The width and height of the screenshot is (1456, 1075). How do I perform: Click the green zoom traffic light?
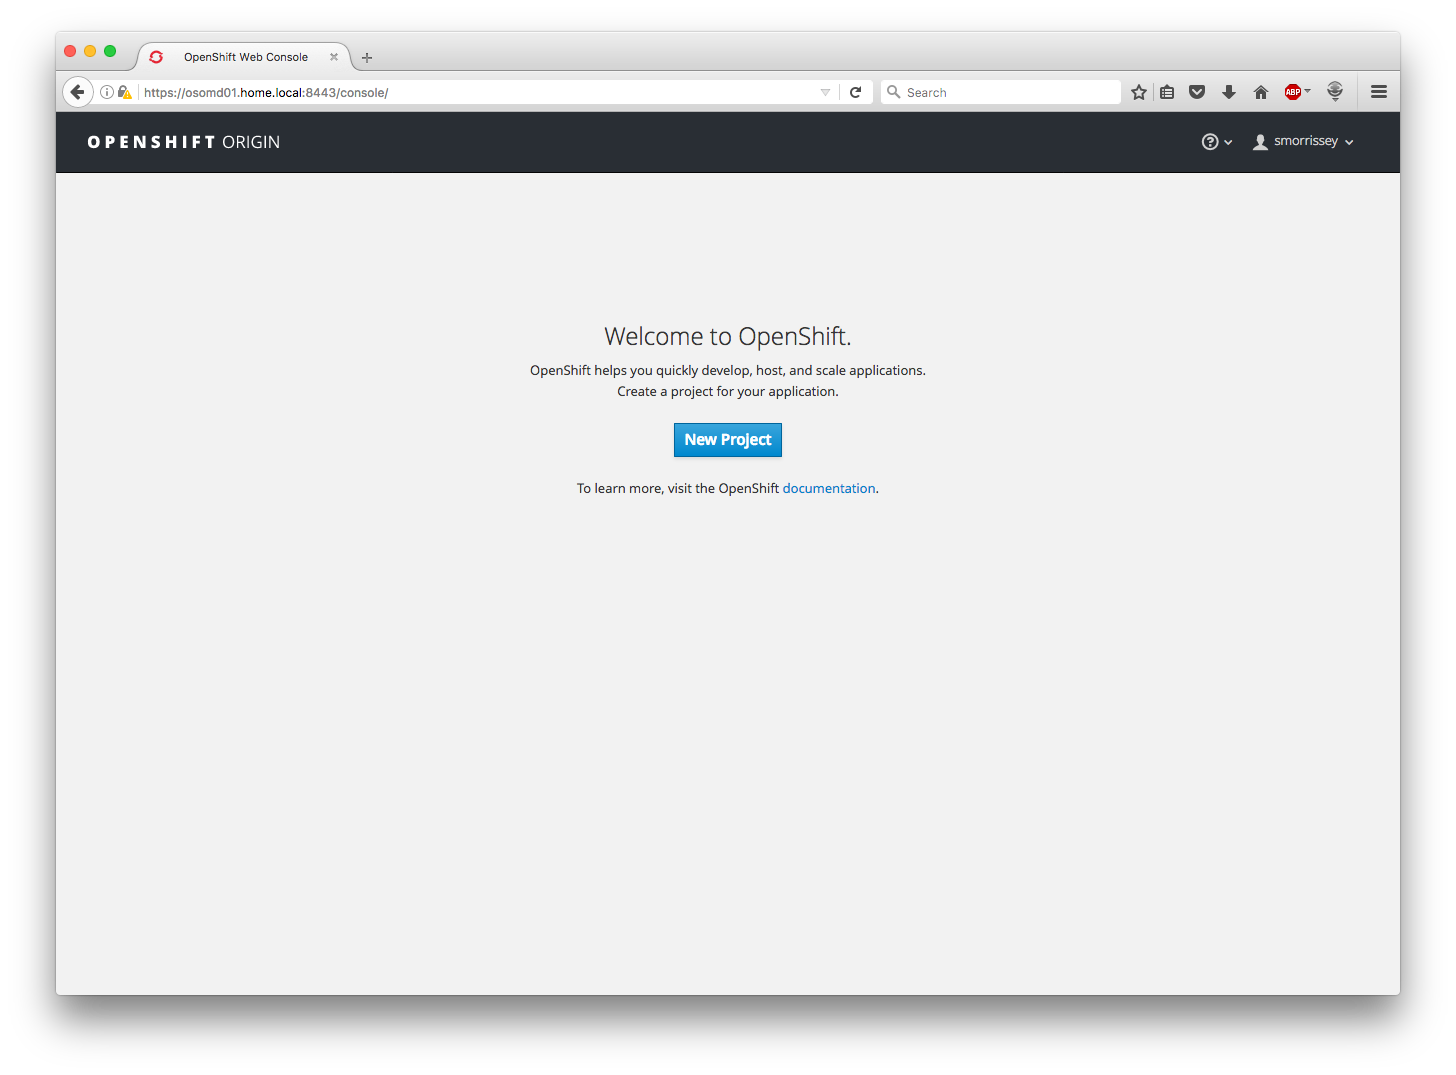click(x=110, y=51)
